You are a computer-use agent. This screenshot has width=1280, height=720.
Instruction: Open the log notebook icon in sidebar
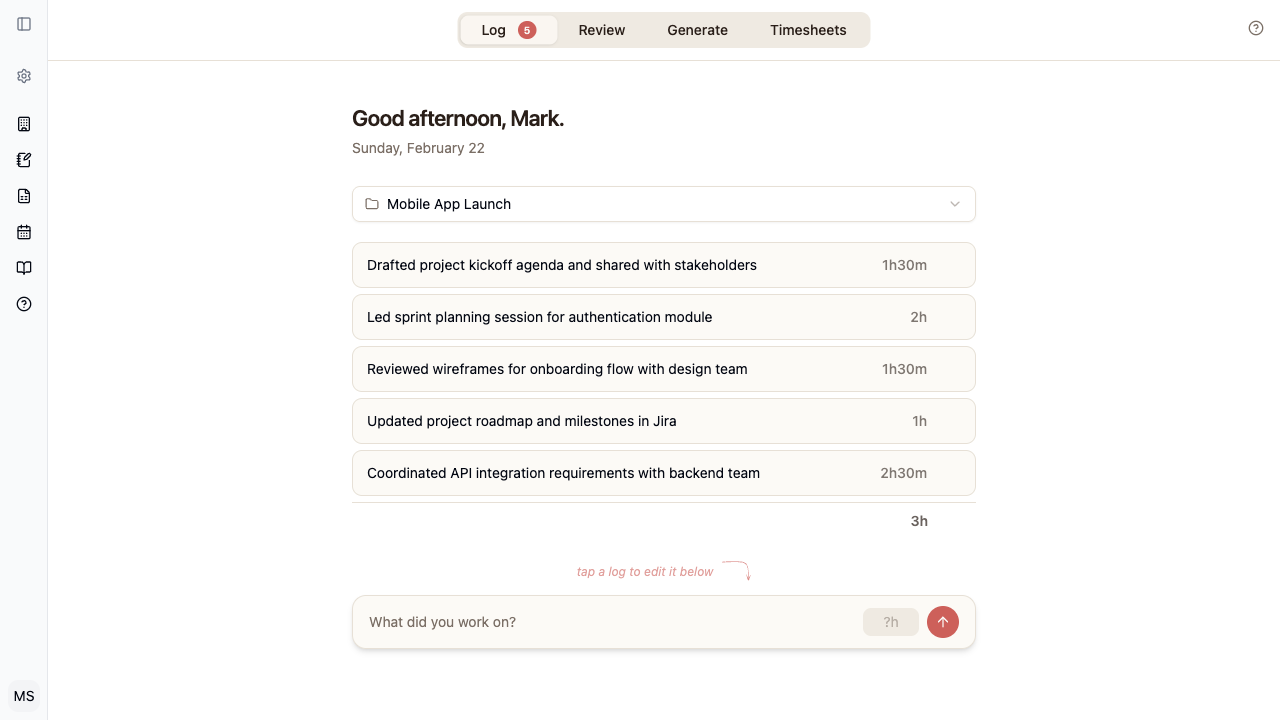24,160
